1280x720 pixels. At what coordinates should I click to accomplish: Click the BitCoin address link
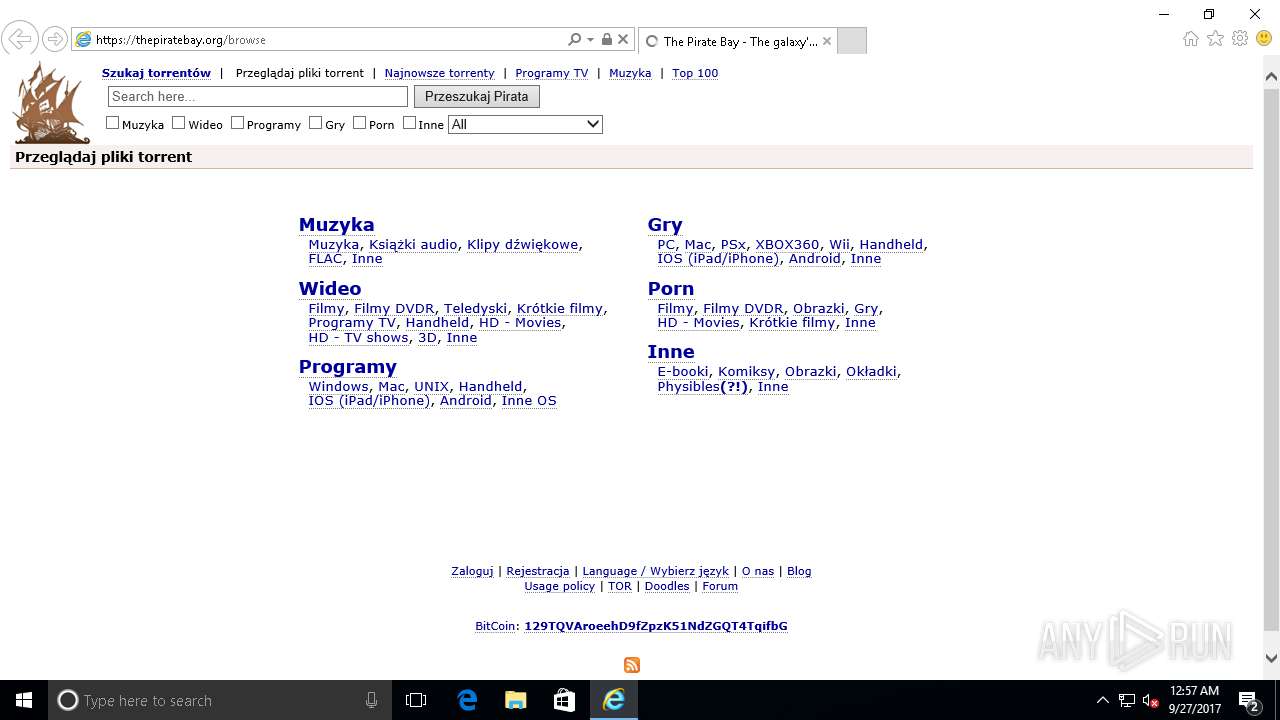point(656,626)
